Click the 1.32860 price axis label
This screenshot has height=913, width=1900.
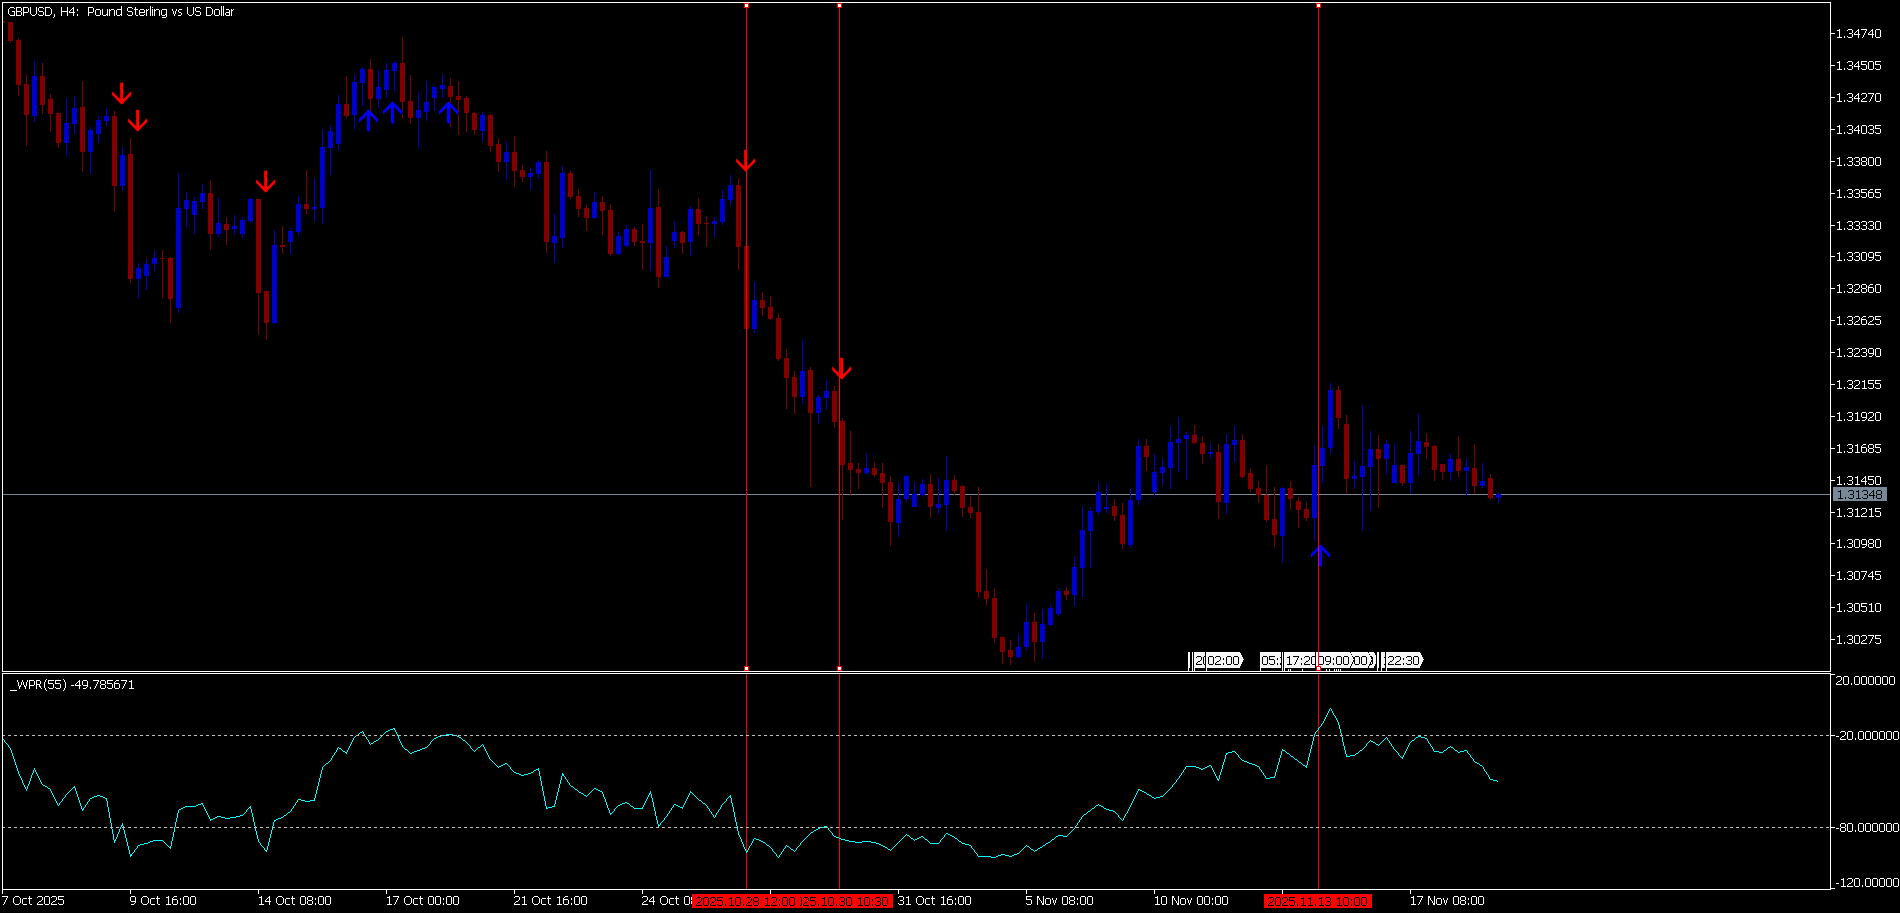(x=1859, y=289)
